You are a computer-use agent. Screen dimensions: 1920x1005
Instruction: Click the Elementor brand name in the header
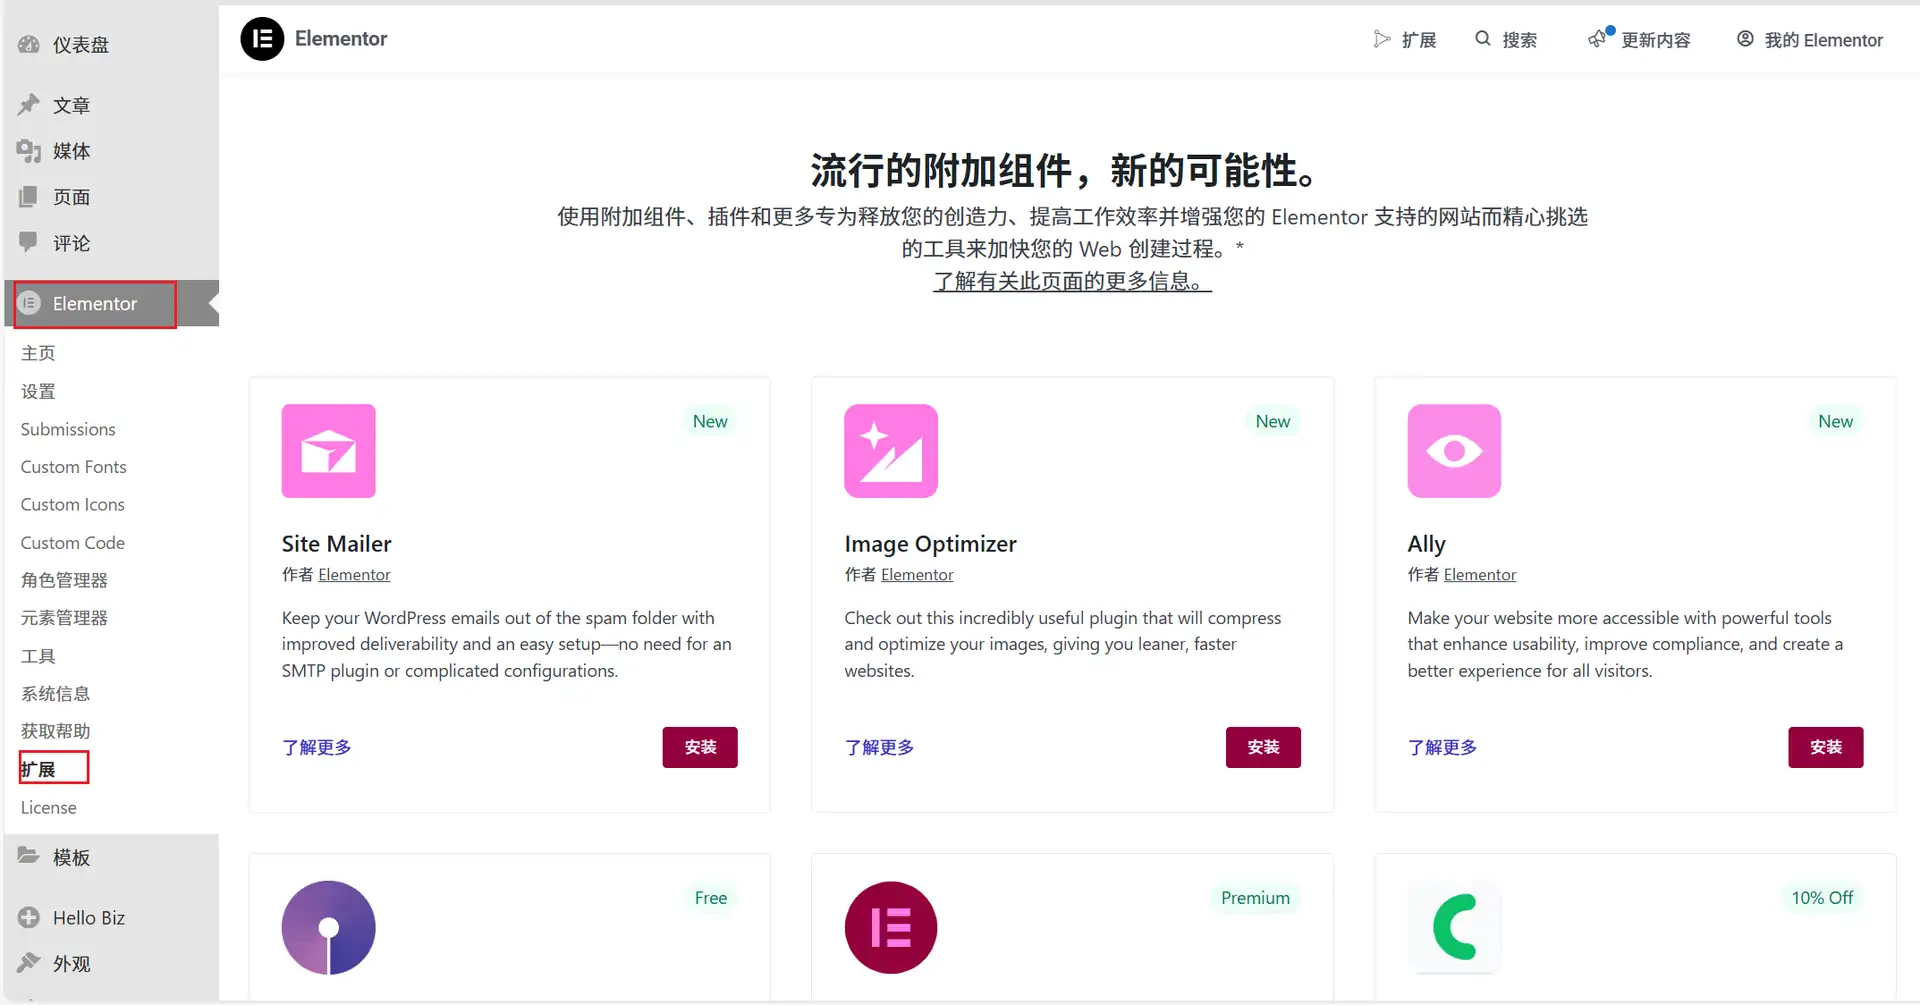click(341, 39)
